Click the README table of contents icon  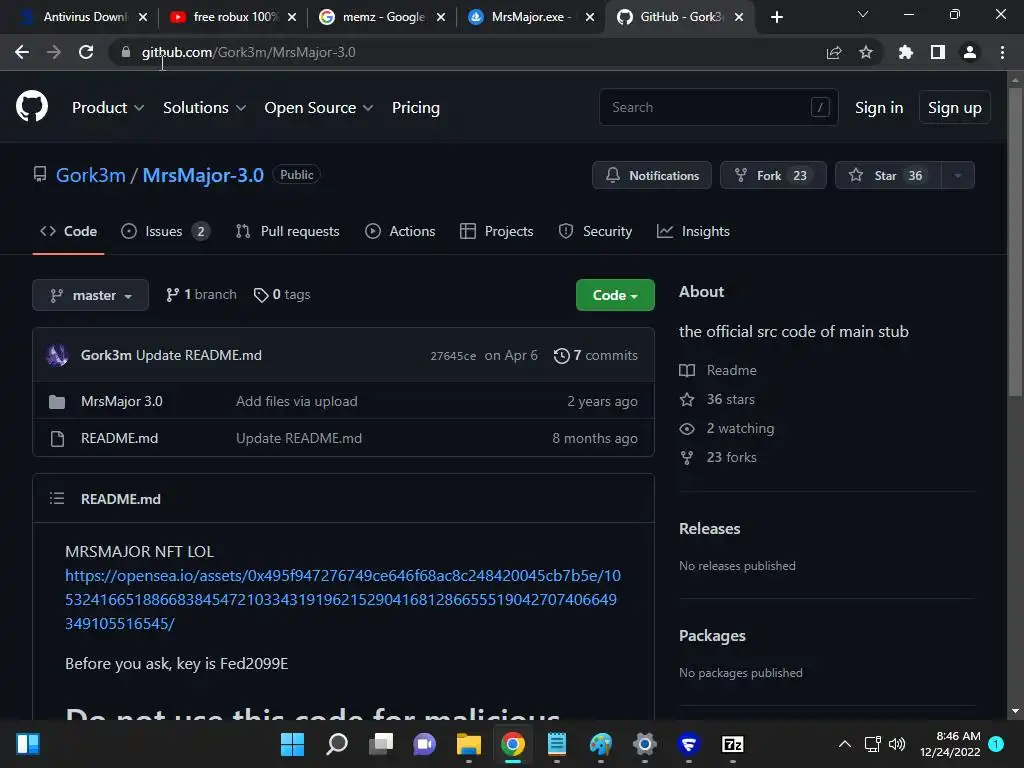[57, 499]
